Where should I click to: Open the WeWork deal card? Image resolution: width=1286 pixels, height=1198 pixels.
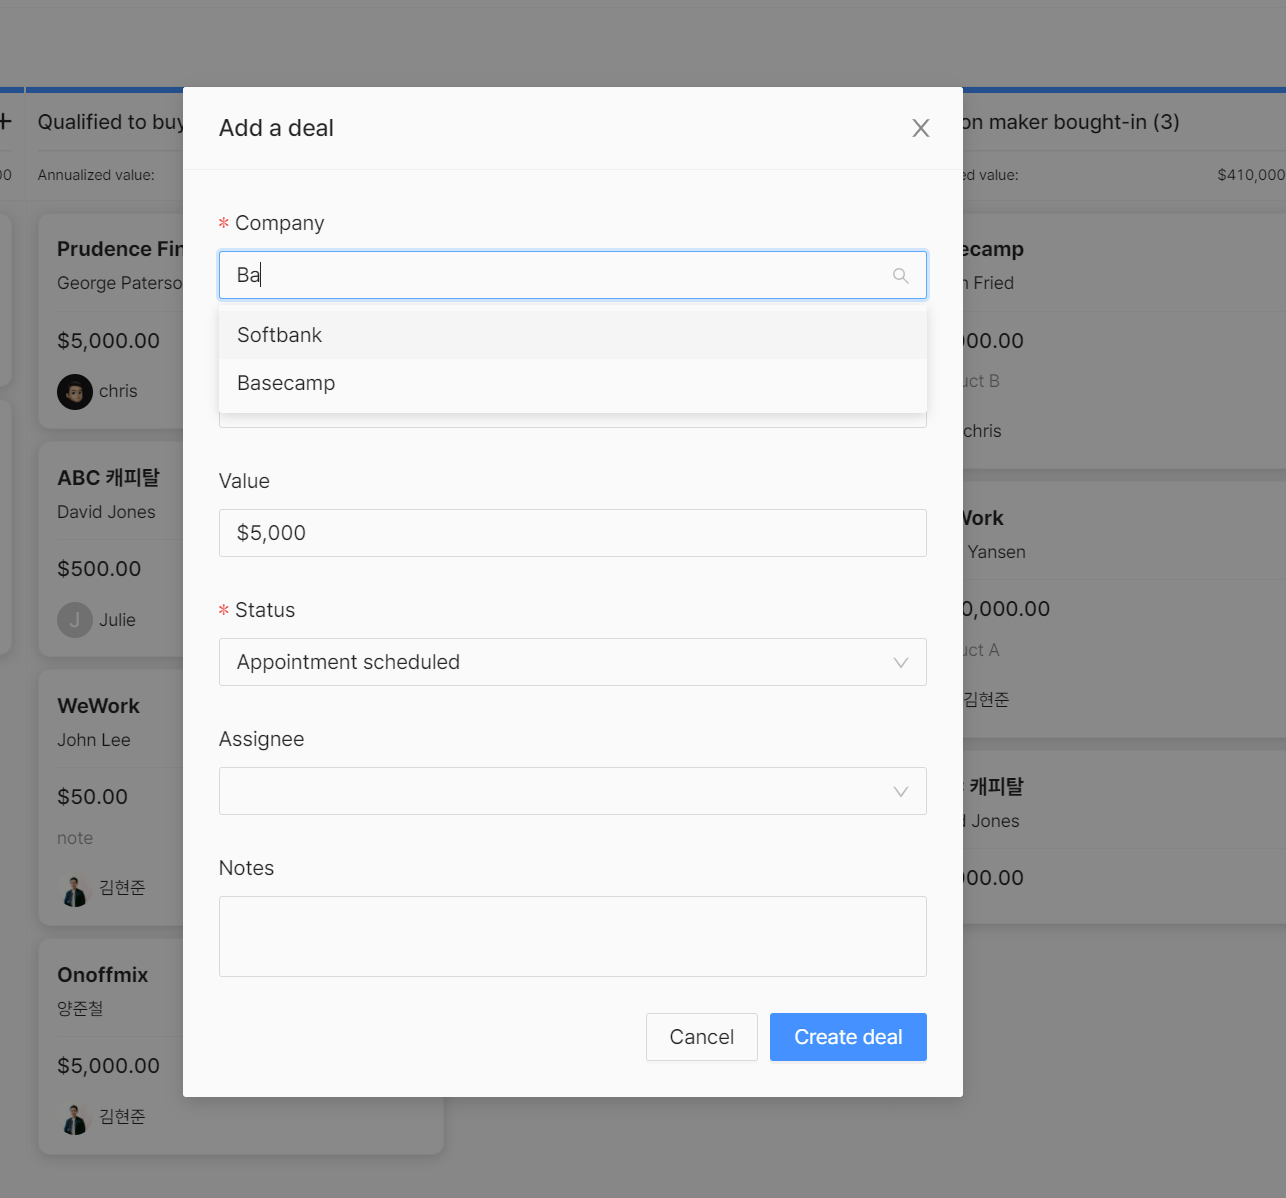click(111, 797)
